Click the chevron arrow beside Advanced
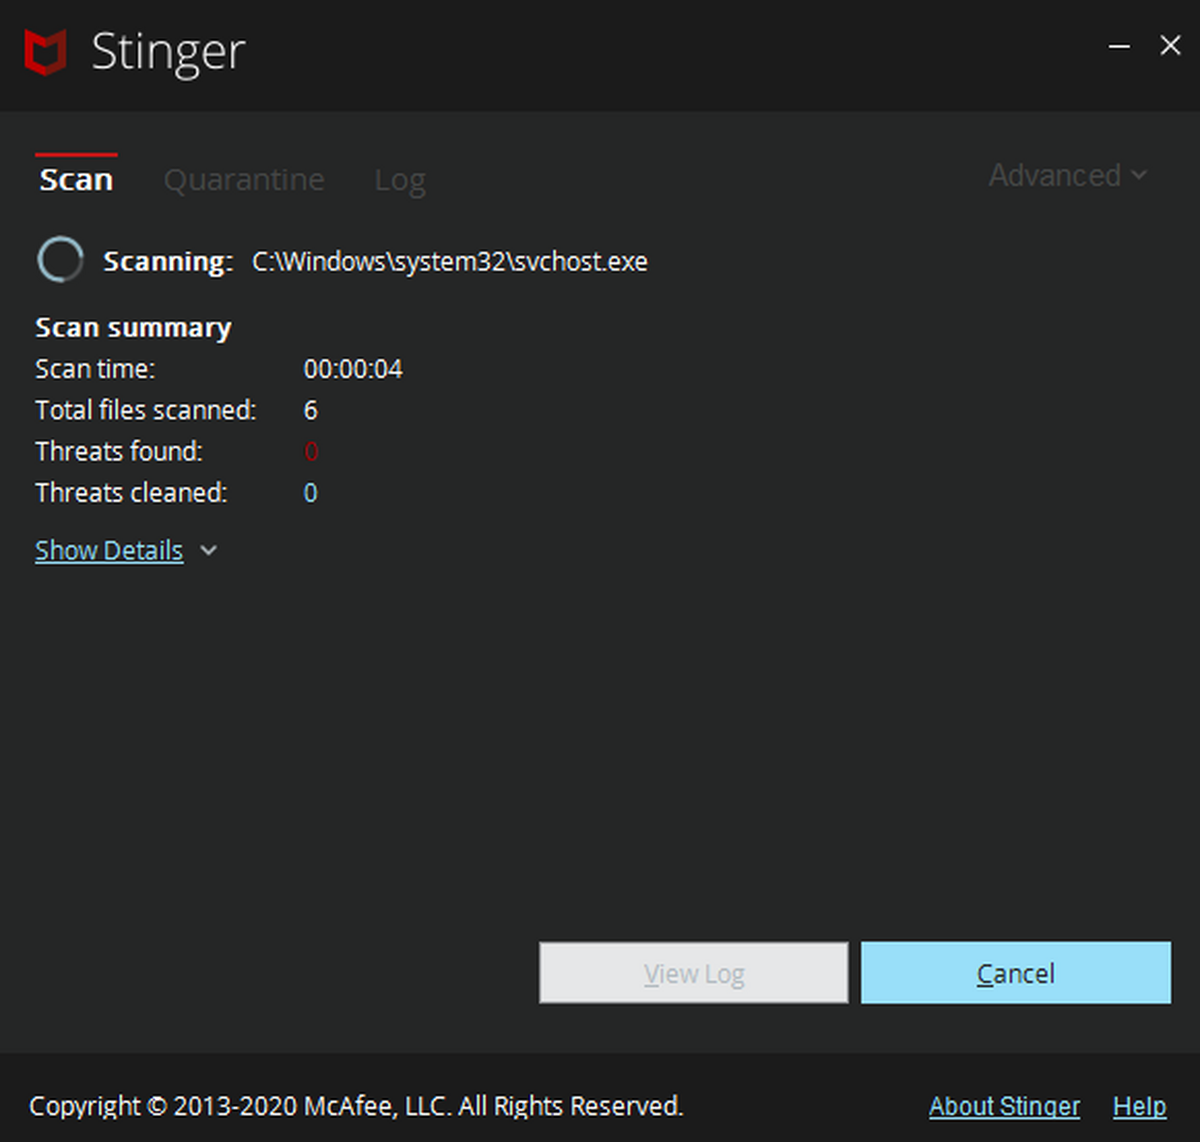Image resolution: width=1200 pixels, height=1142 pixels. (1139, 176)
